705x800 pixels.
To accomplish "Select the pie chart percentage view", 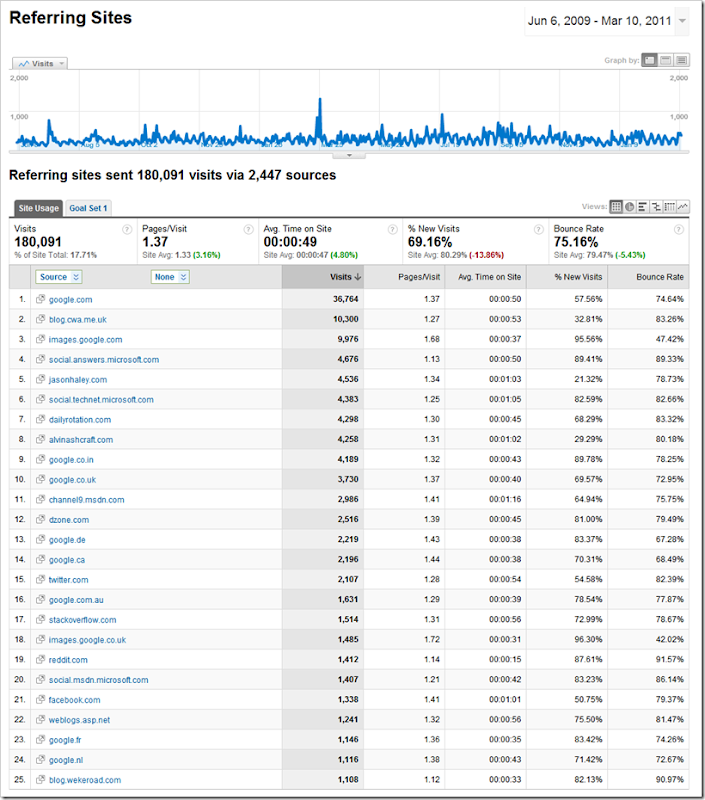I will point(630,207).
